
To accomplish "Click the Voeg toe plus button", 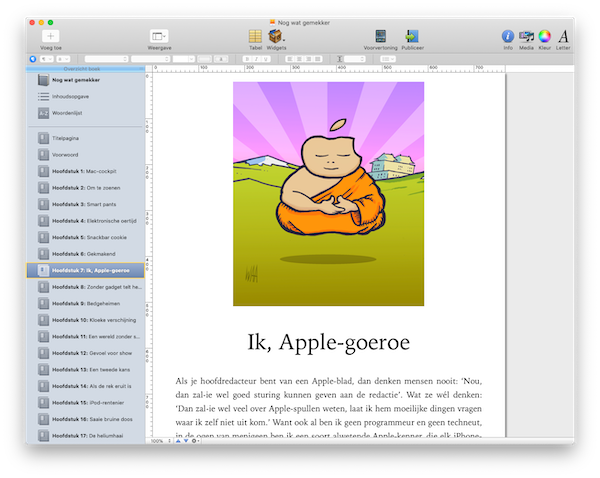I will pos(51,36).
